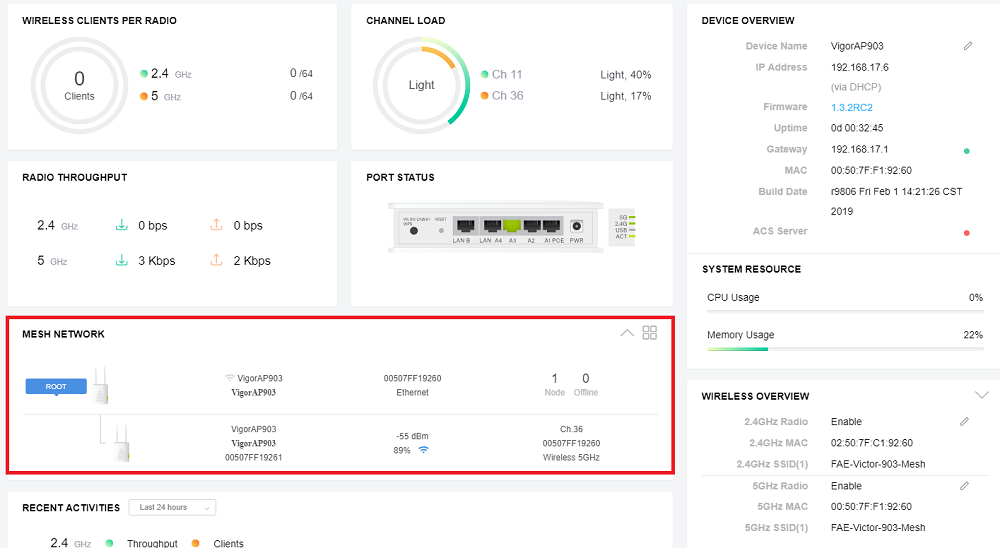Click the A1 POE port on device
Image resolution: width=1000 pixels, height=548 pixels.
[552, 226]
